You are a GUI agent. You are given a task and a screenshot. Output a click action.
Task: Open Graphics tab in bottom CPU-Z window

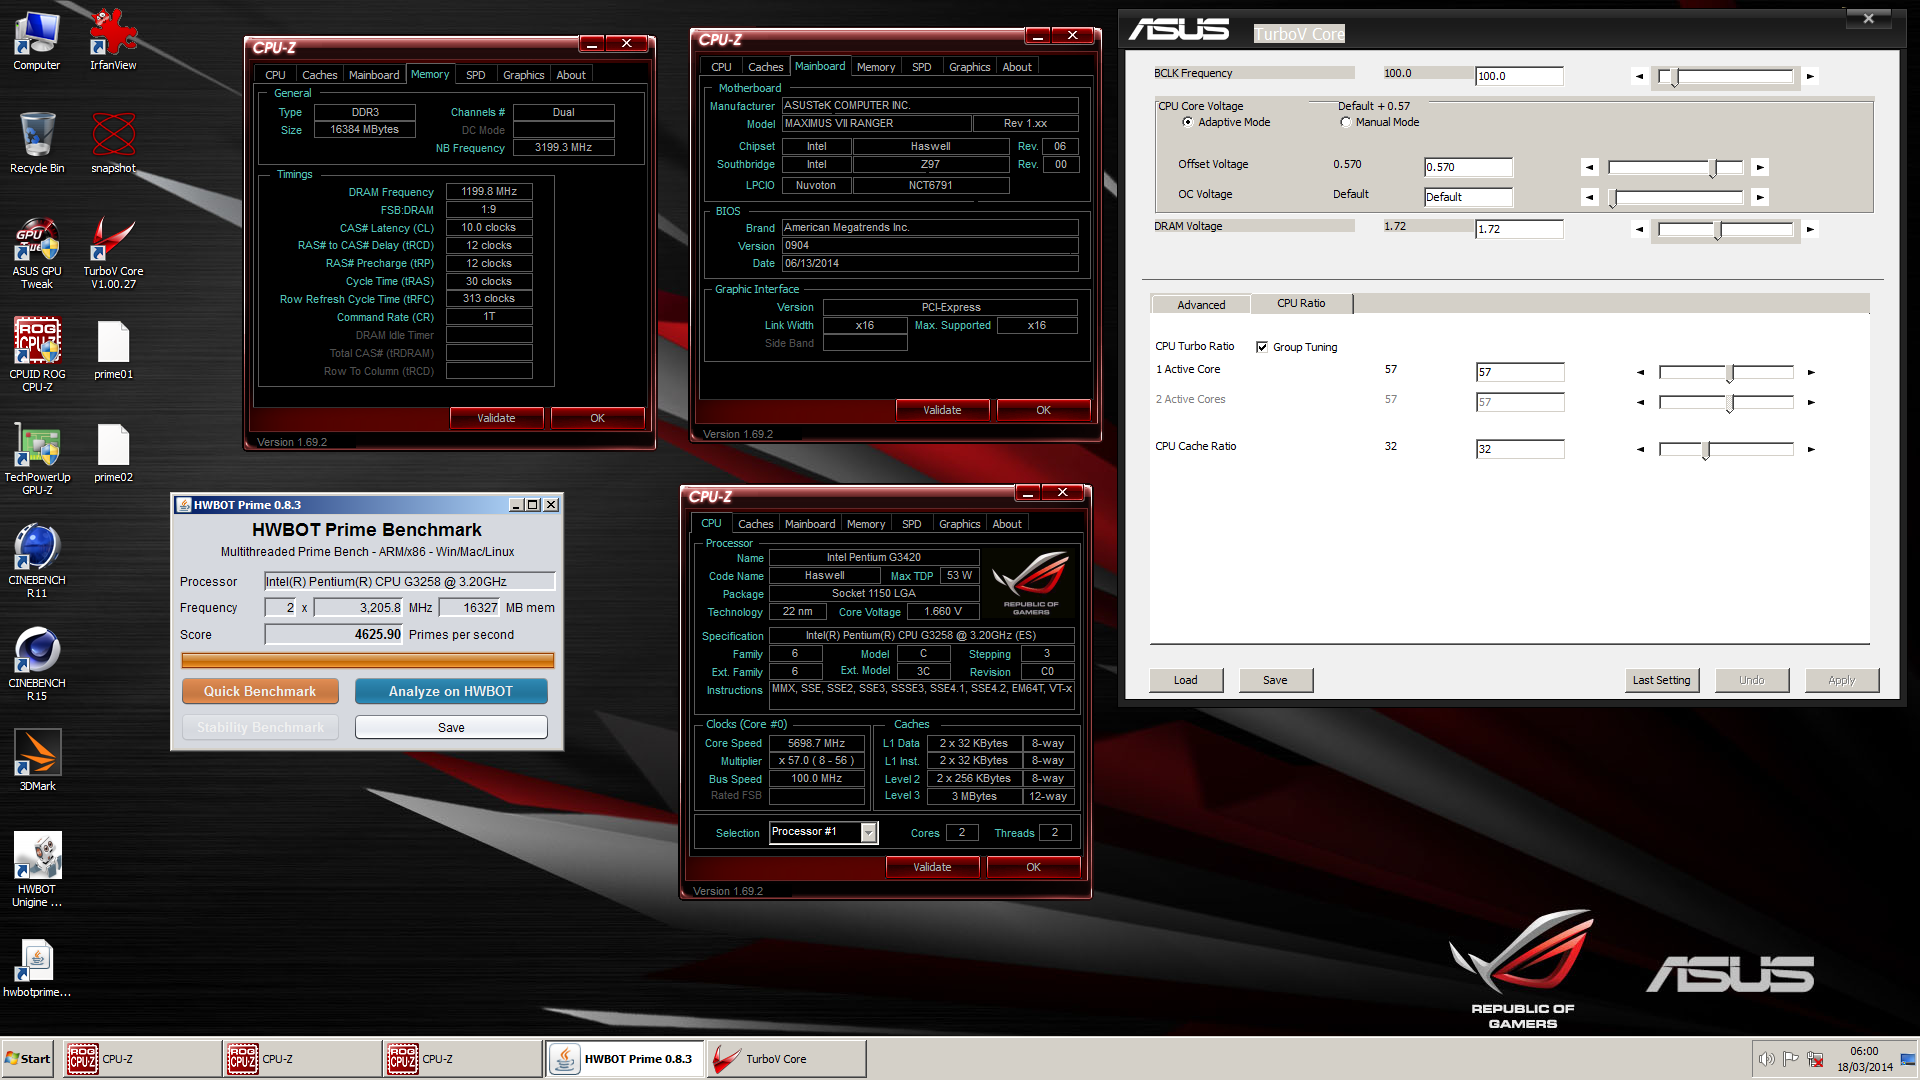pos(960,524)
